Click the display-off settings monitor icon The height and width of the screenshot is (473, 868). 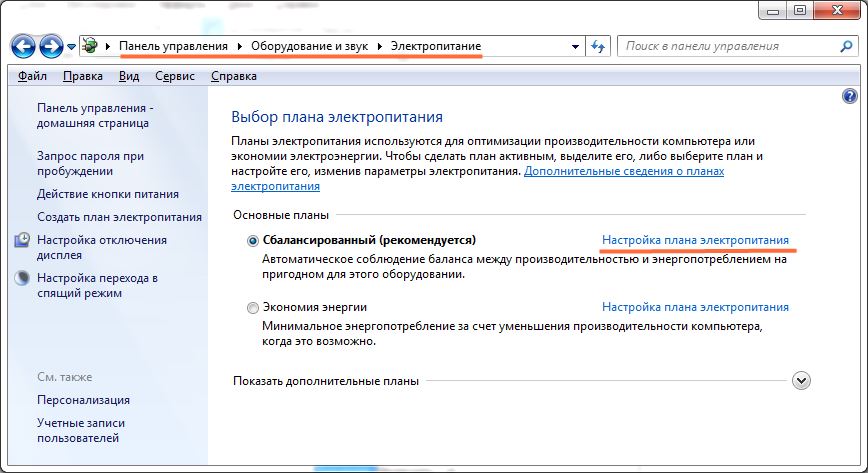pyautogui.click(x=22, y=240)
